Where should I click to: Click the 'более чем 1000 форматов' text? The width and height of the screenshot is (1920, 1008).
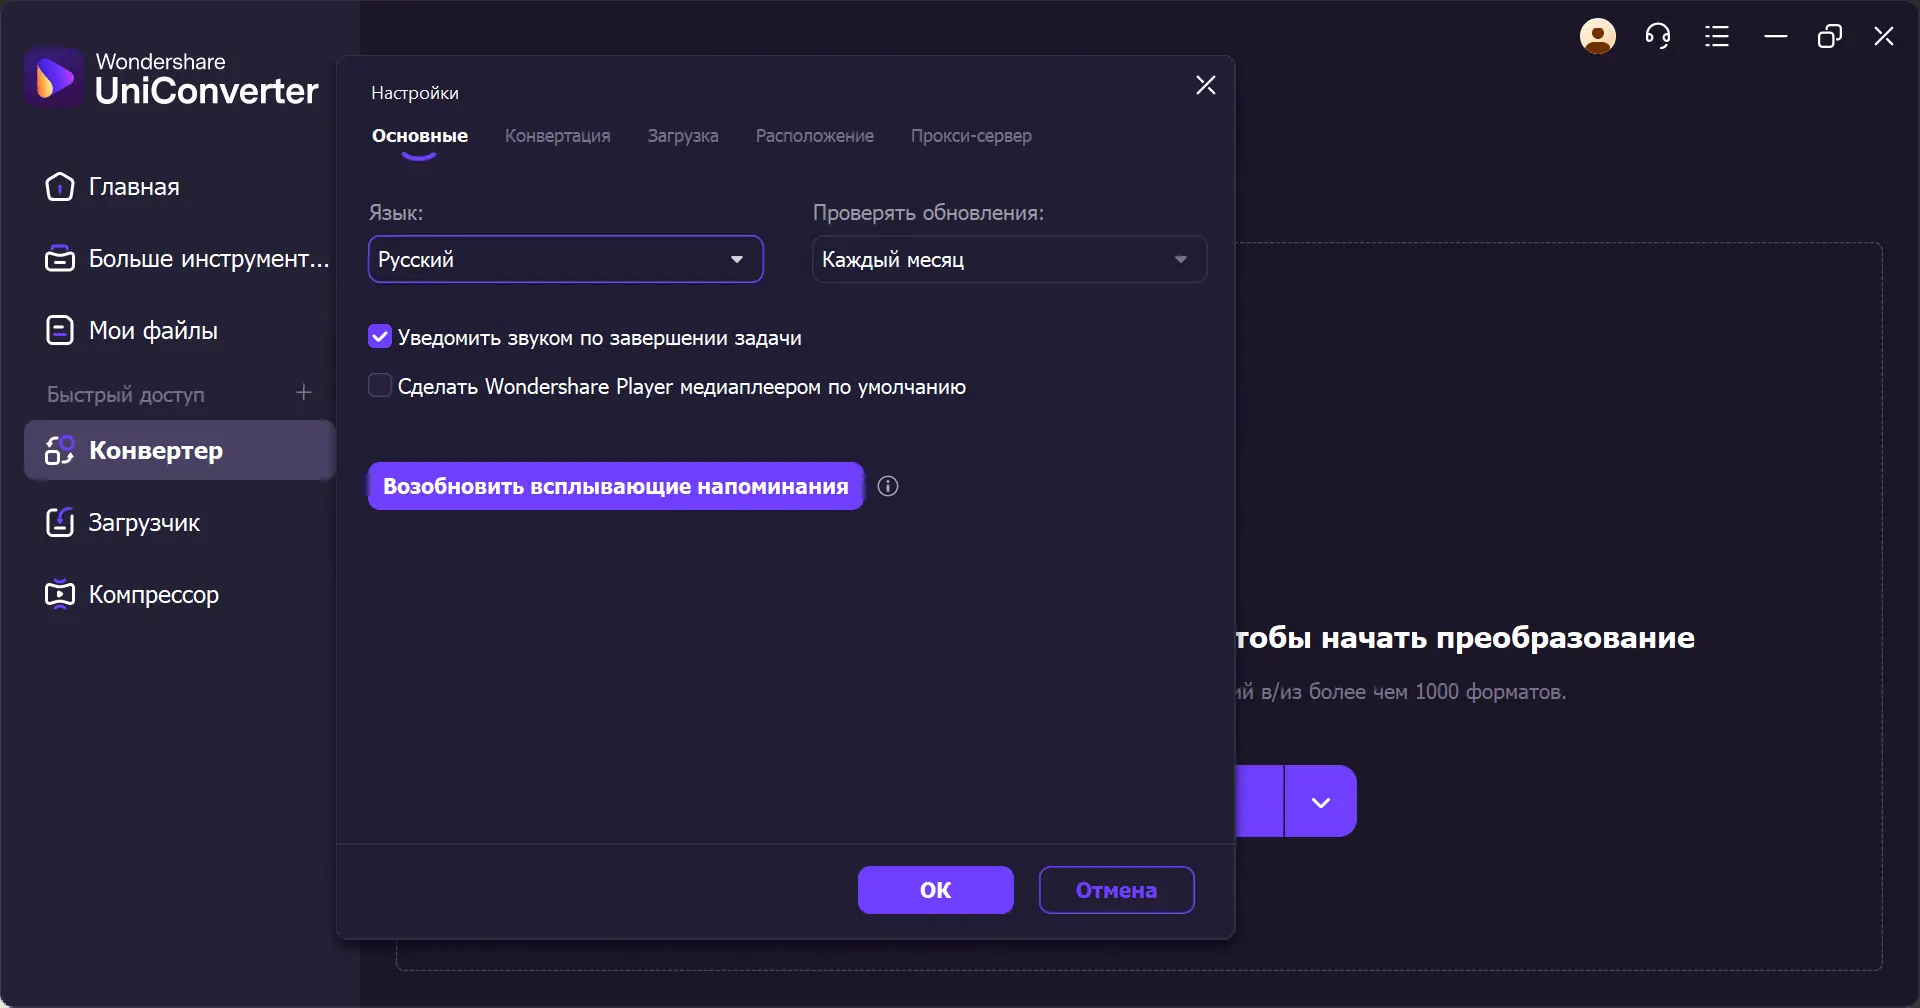(x=1437, y=691)
